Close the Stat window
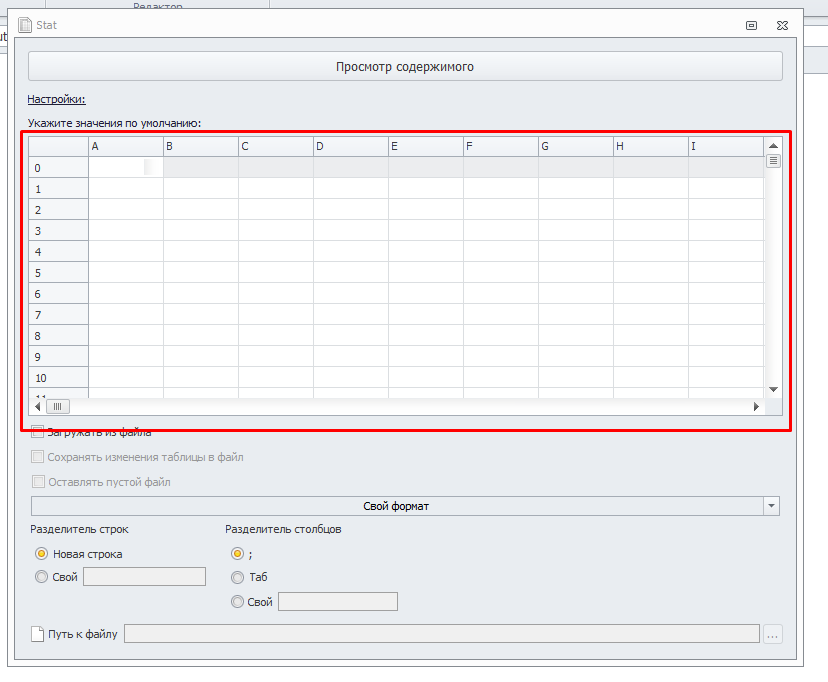 coord(783,25)
